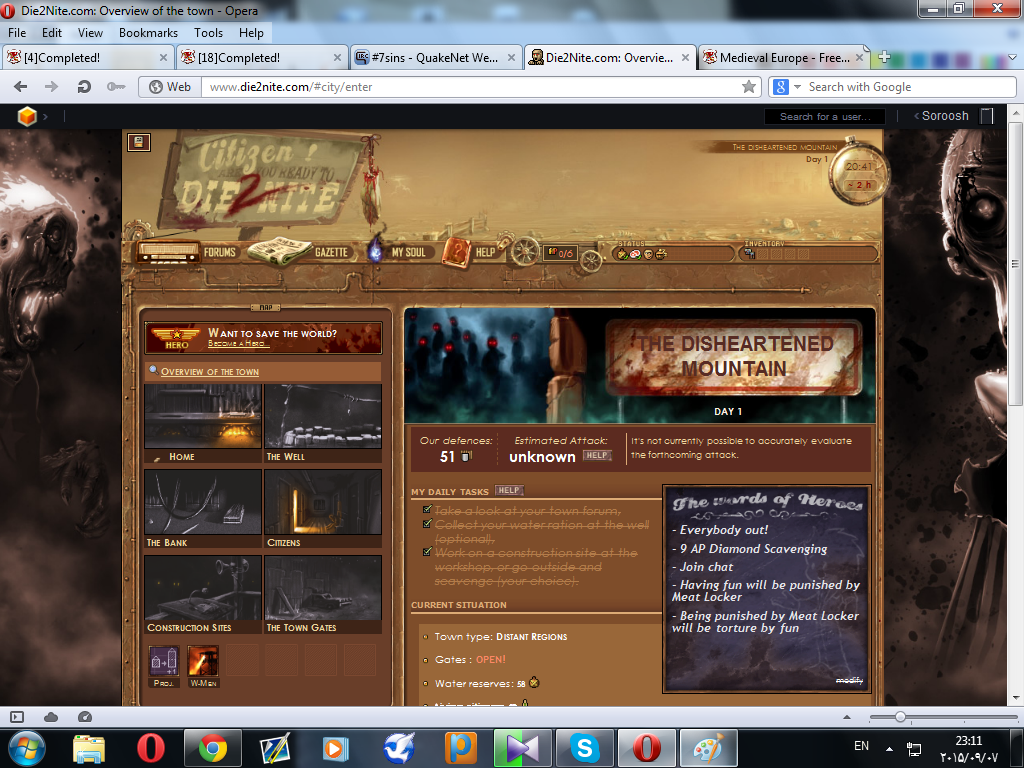Open Skype from the taskbar
The width and height of the screenshot is (1024, 768).
coord(584,748)
